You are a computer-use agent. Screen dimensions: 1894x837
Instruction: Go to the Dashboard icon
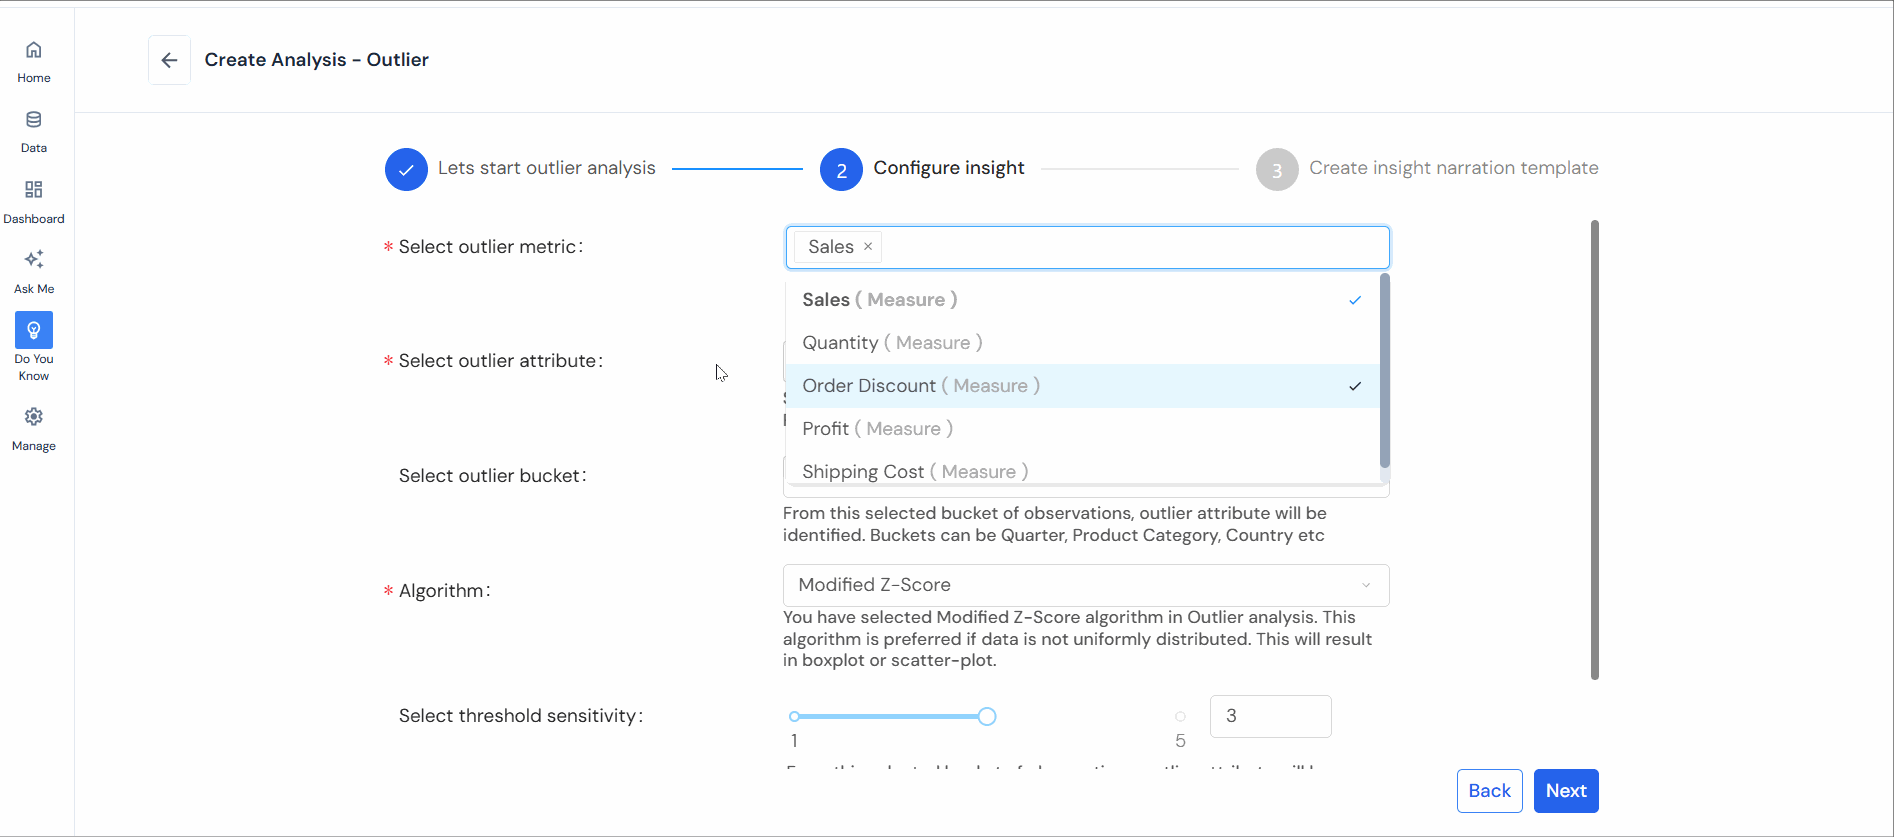point(34,190)
